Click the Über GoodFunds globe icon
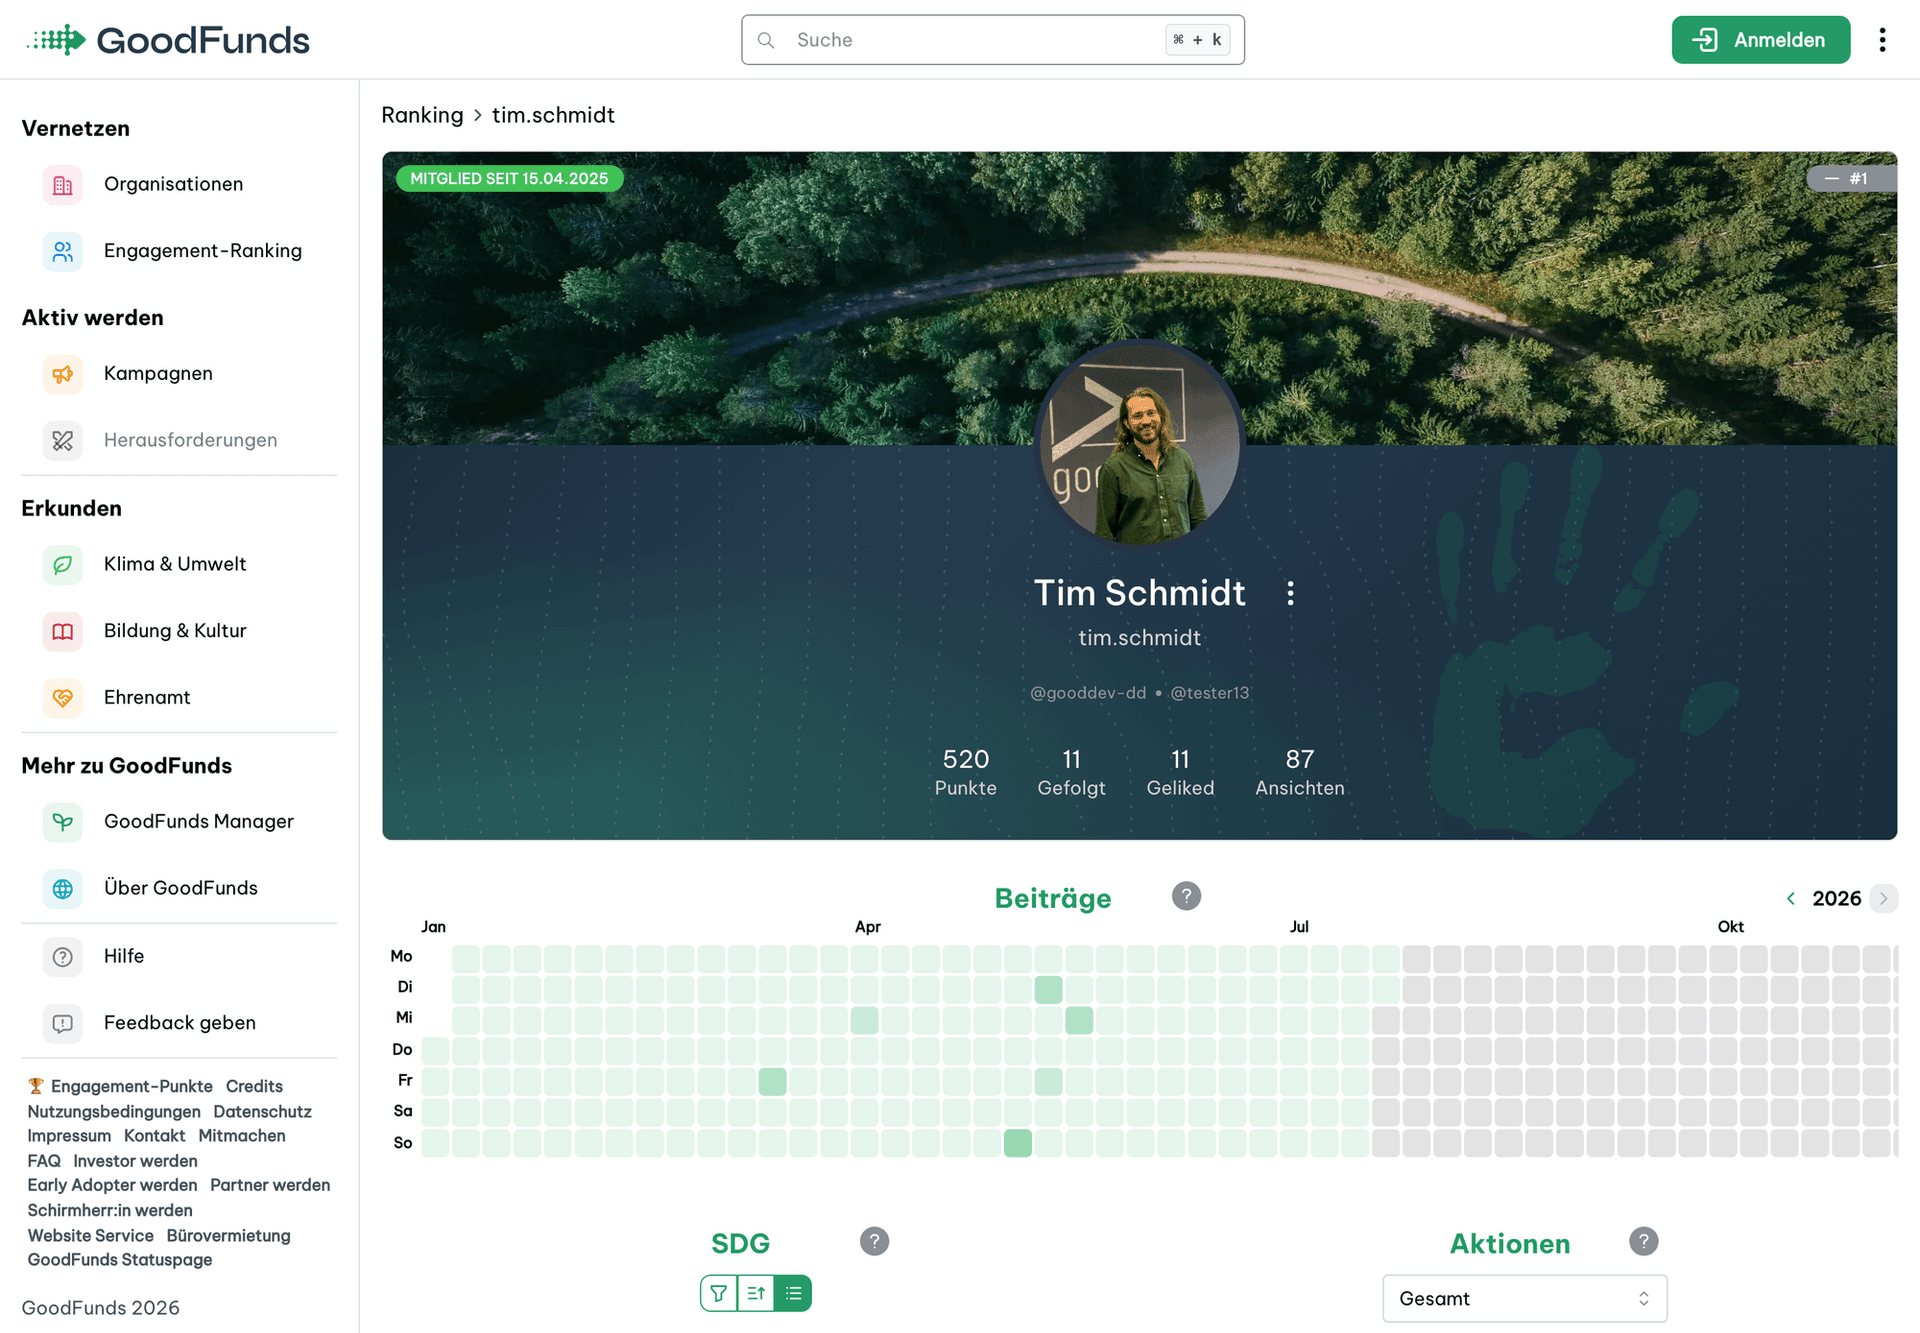Screen dimensions: 1920x1333 point(62,888)
